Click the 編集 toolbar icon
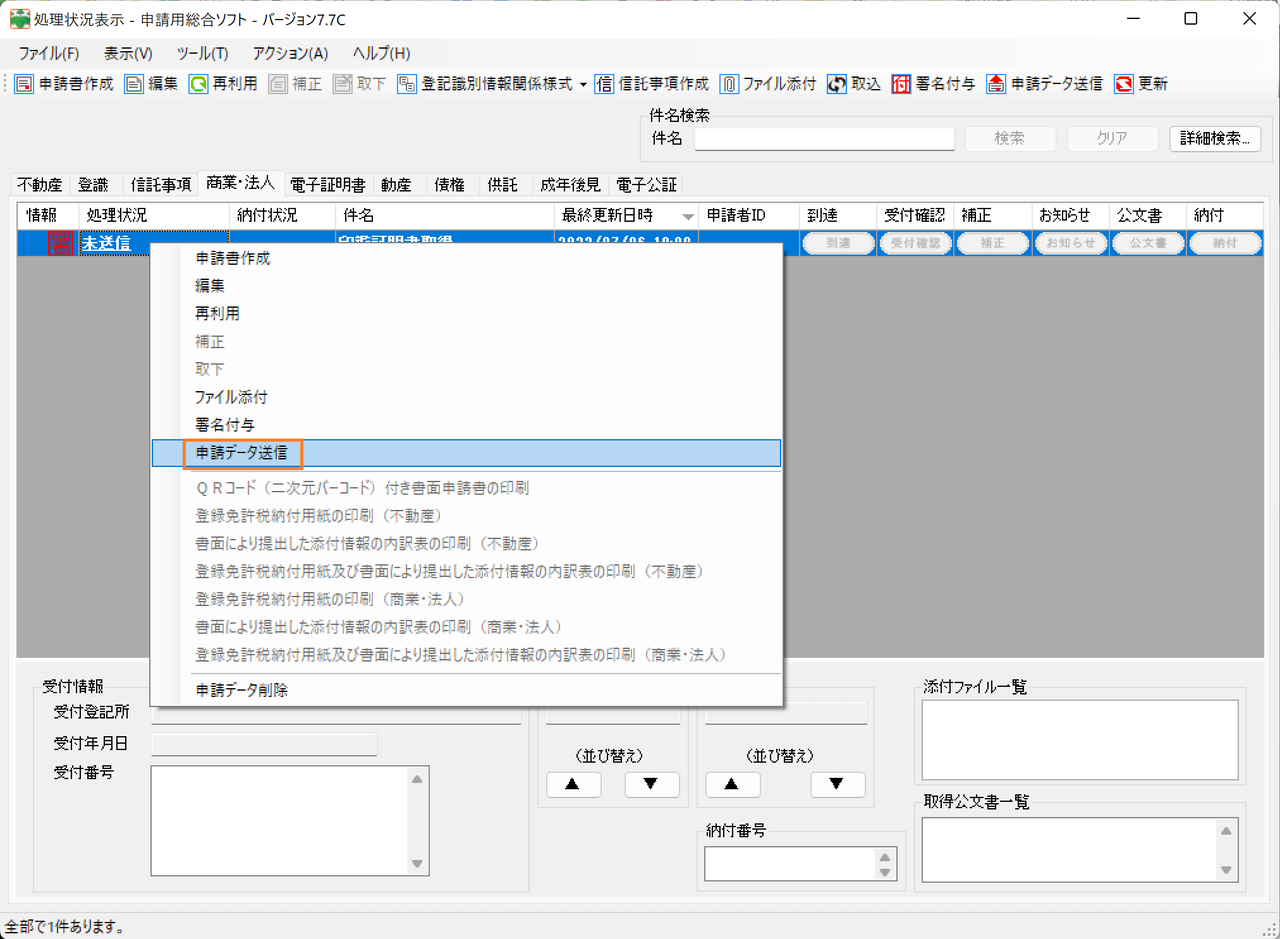Viewport: 1280px width, 939px height. point(134,84)
